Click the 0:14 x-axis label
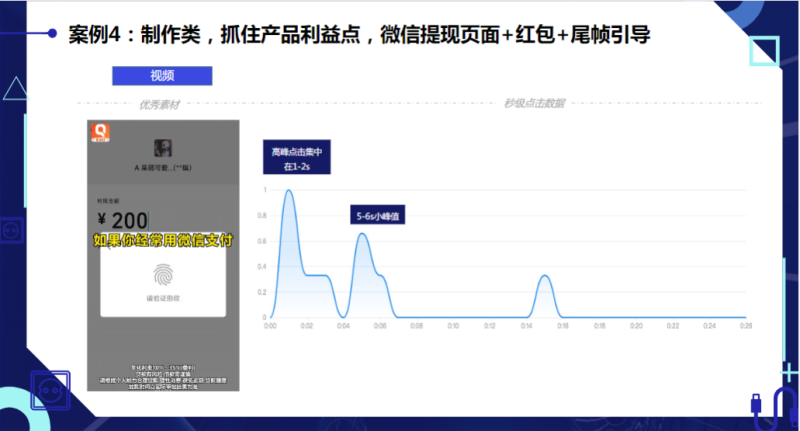The width and height of the screenshot is (800, 431). [x=527, y=326]
